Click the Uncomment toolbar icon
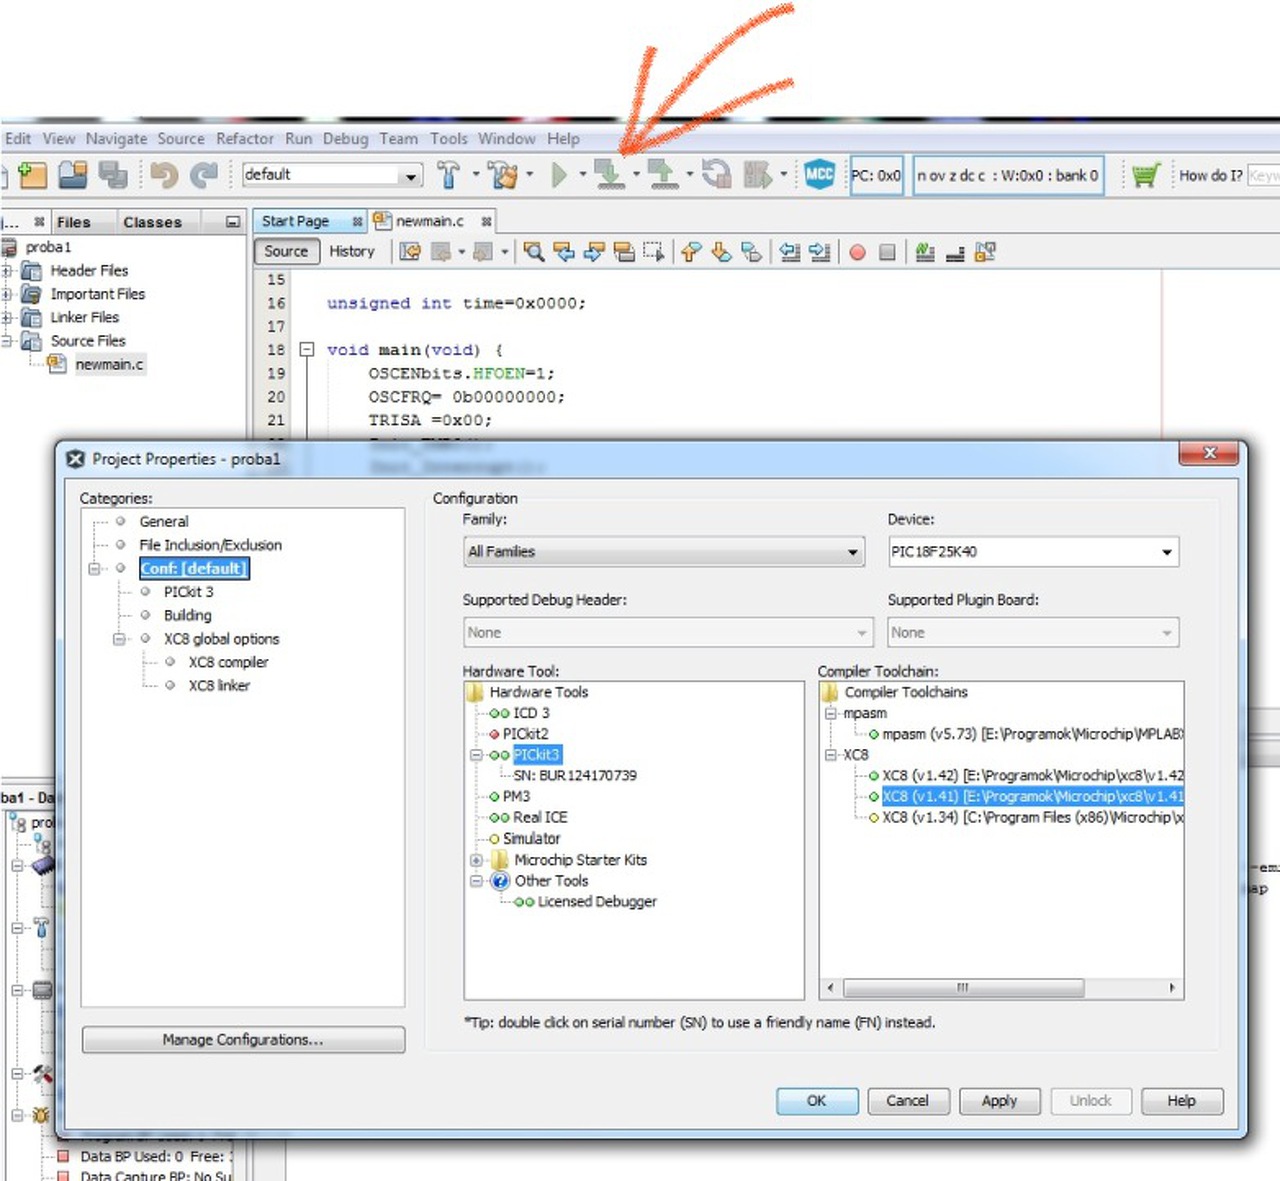This screenshot has height=1181, width=1280. tap(955, 252)
